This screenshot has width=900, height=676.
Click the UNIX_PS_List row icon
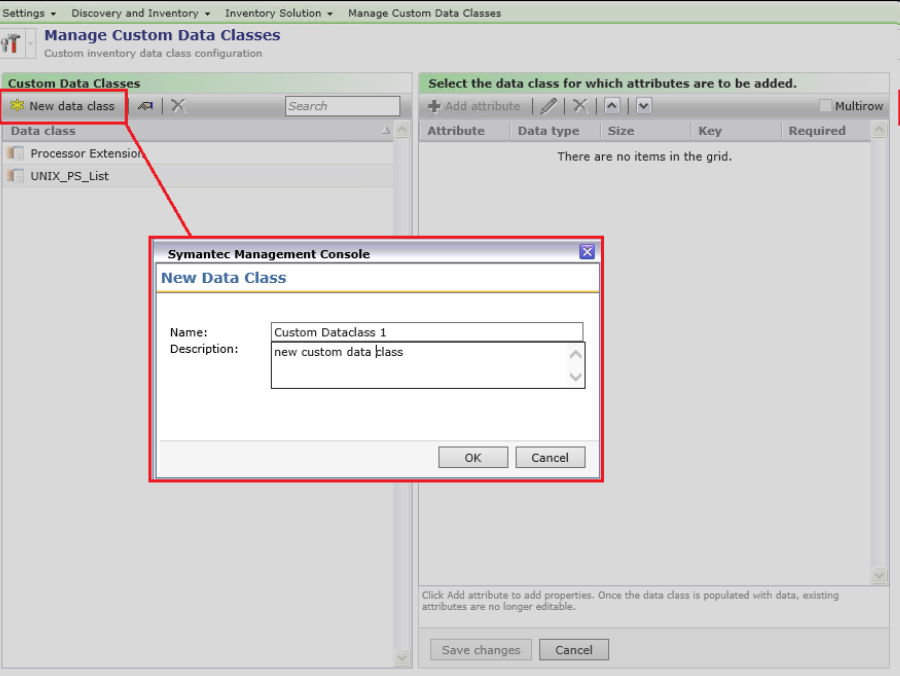[15, 176]
